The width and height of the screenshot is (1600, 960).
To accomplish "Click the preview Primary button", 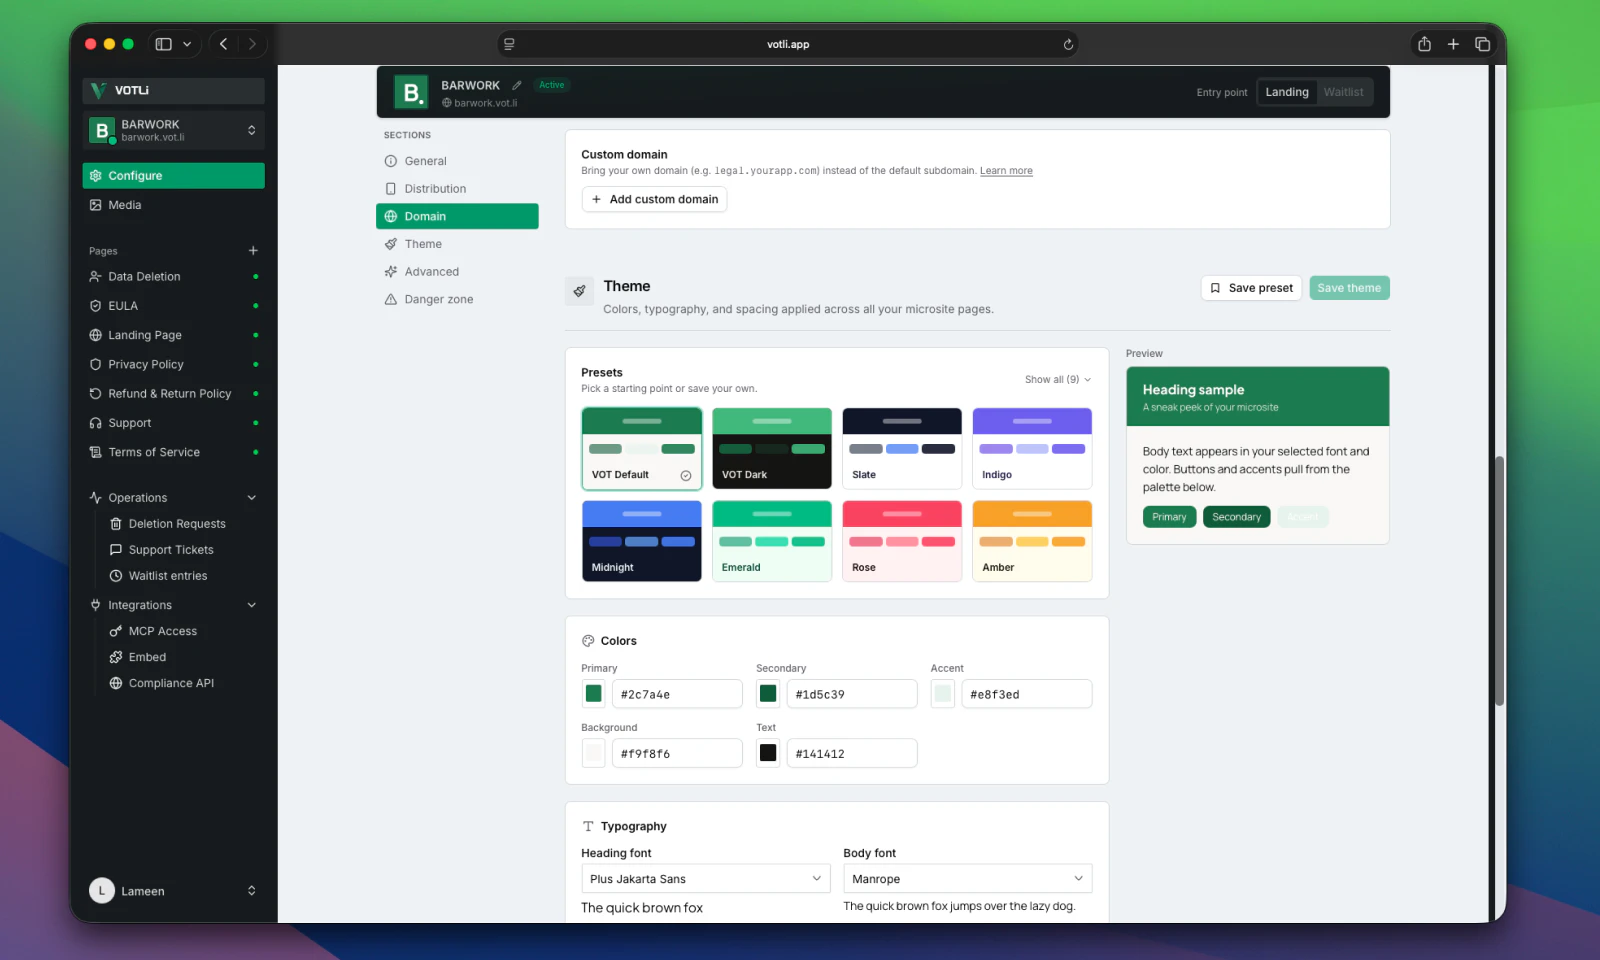I will (x=1169, y=517).
